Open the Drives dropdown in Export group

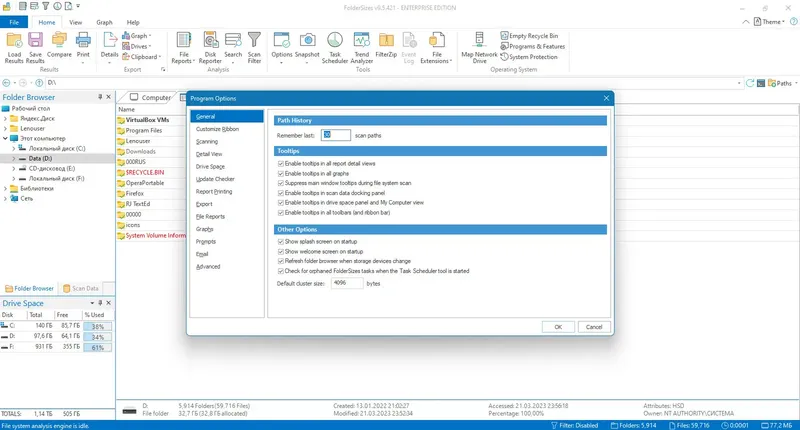(x=137, y=46)
